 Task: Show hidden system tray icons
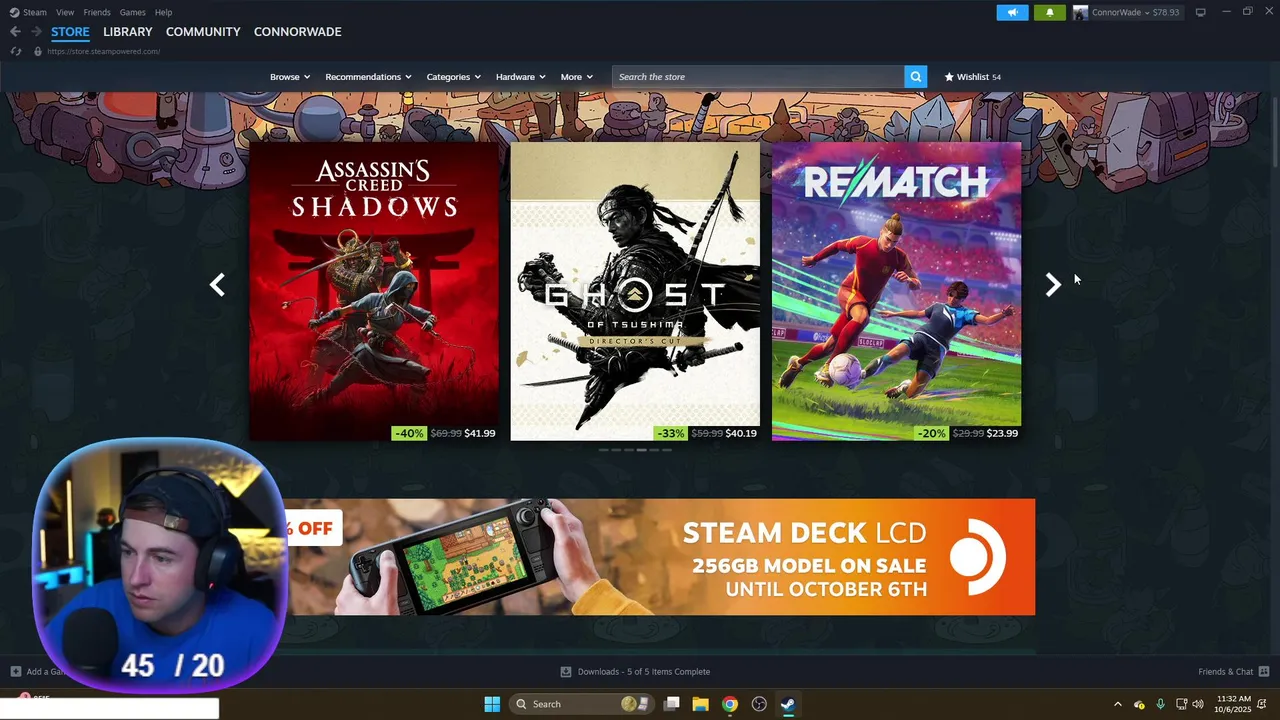click(1118, 704)
